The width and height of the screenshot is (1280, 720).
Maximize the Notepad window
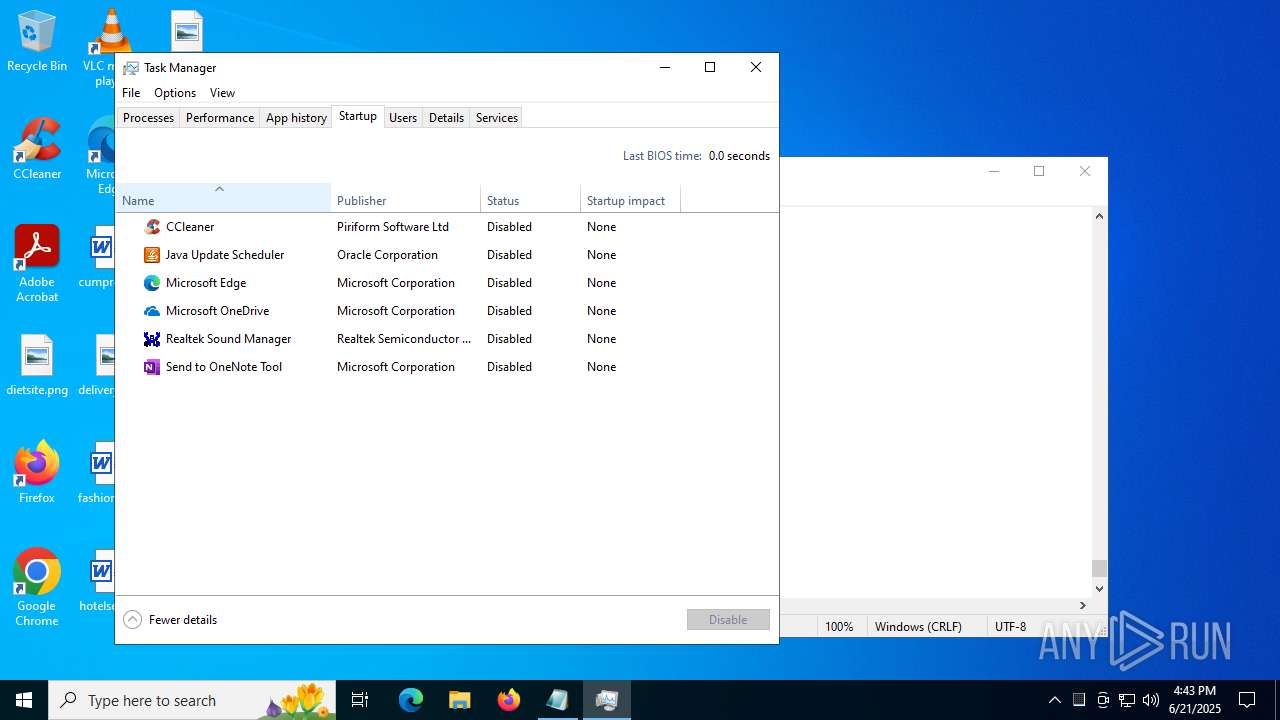coord(1039,171)
